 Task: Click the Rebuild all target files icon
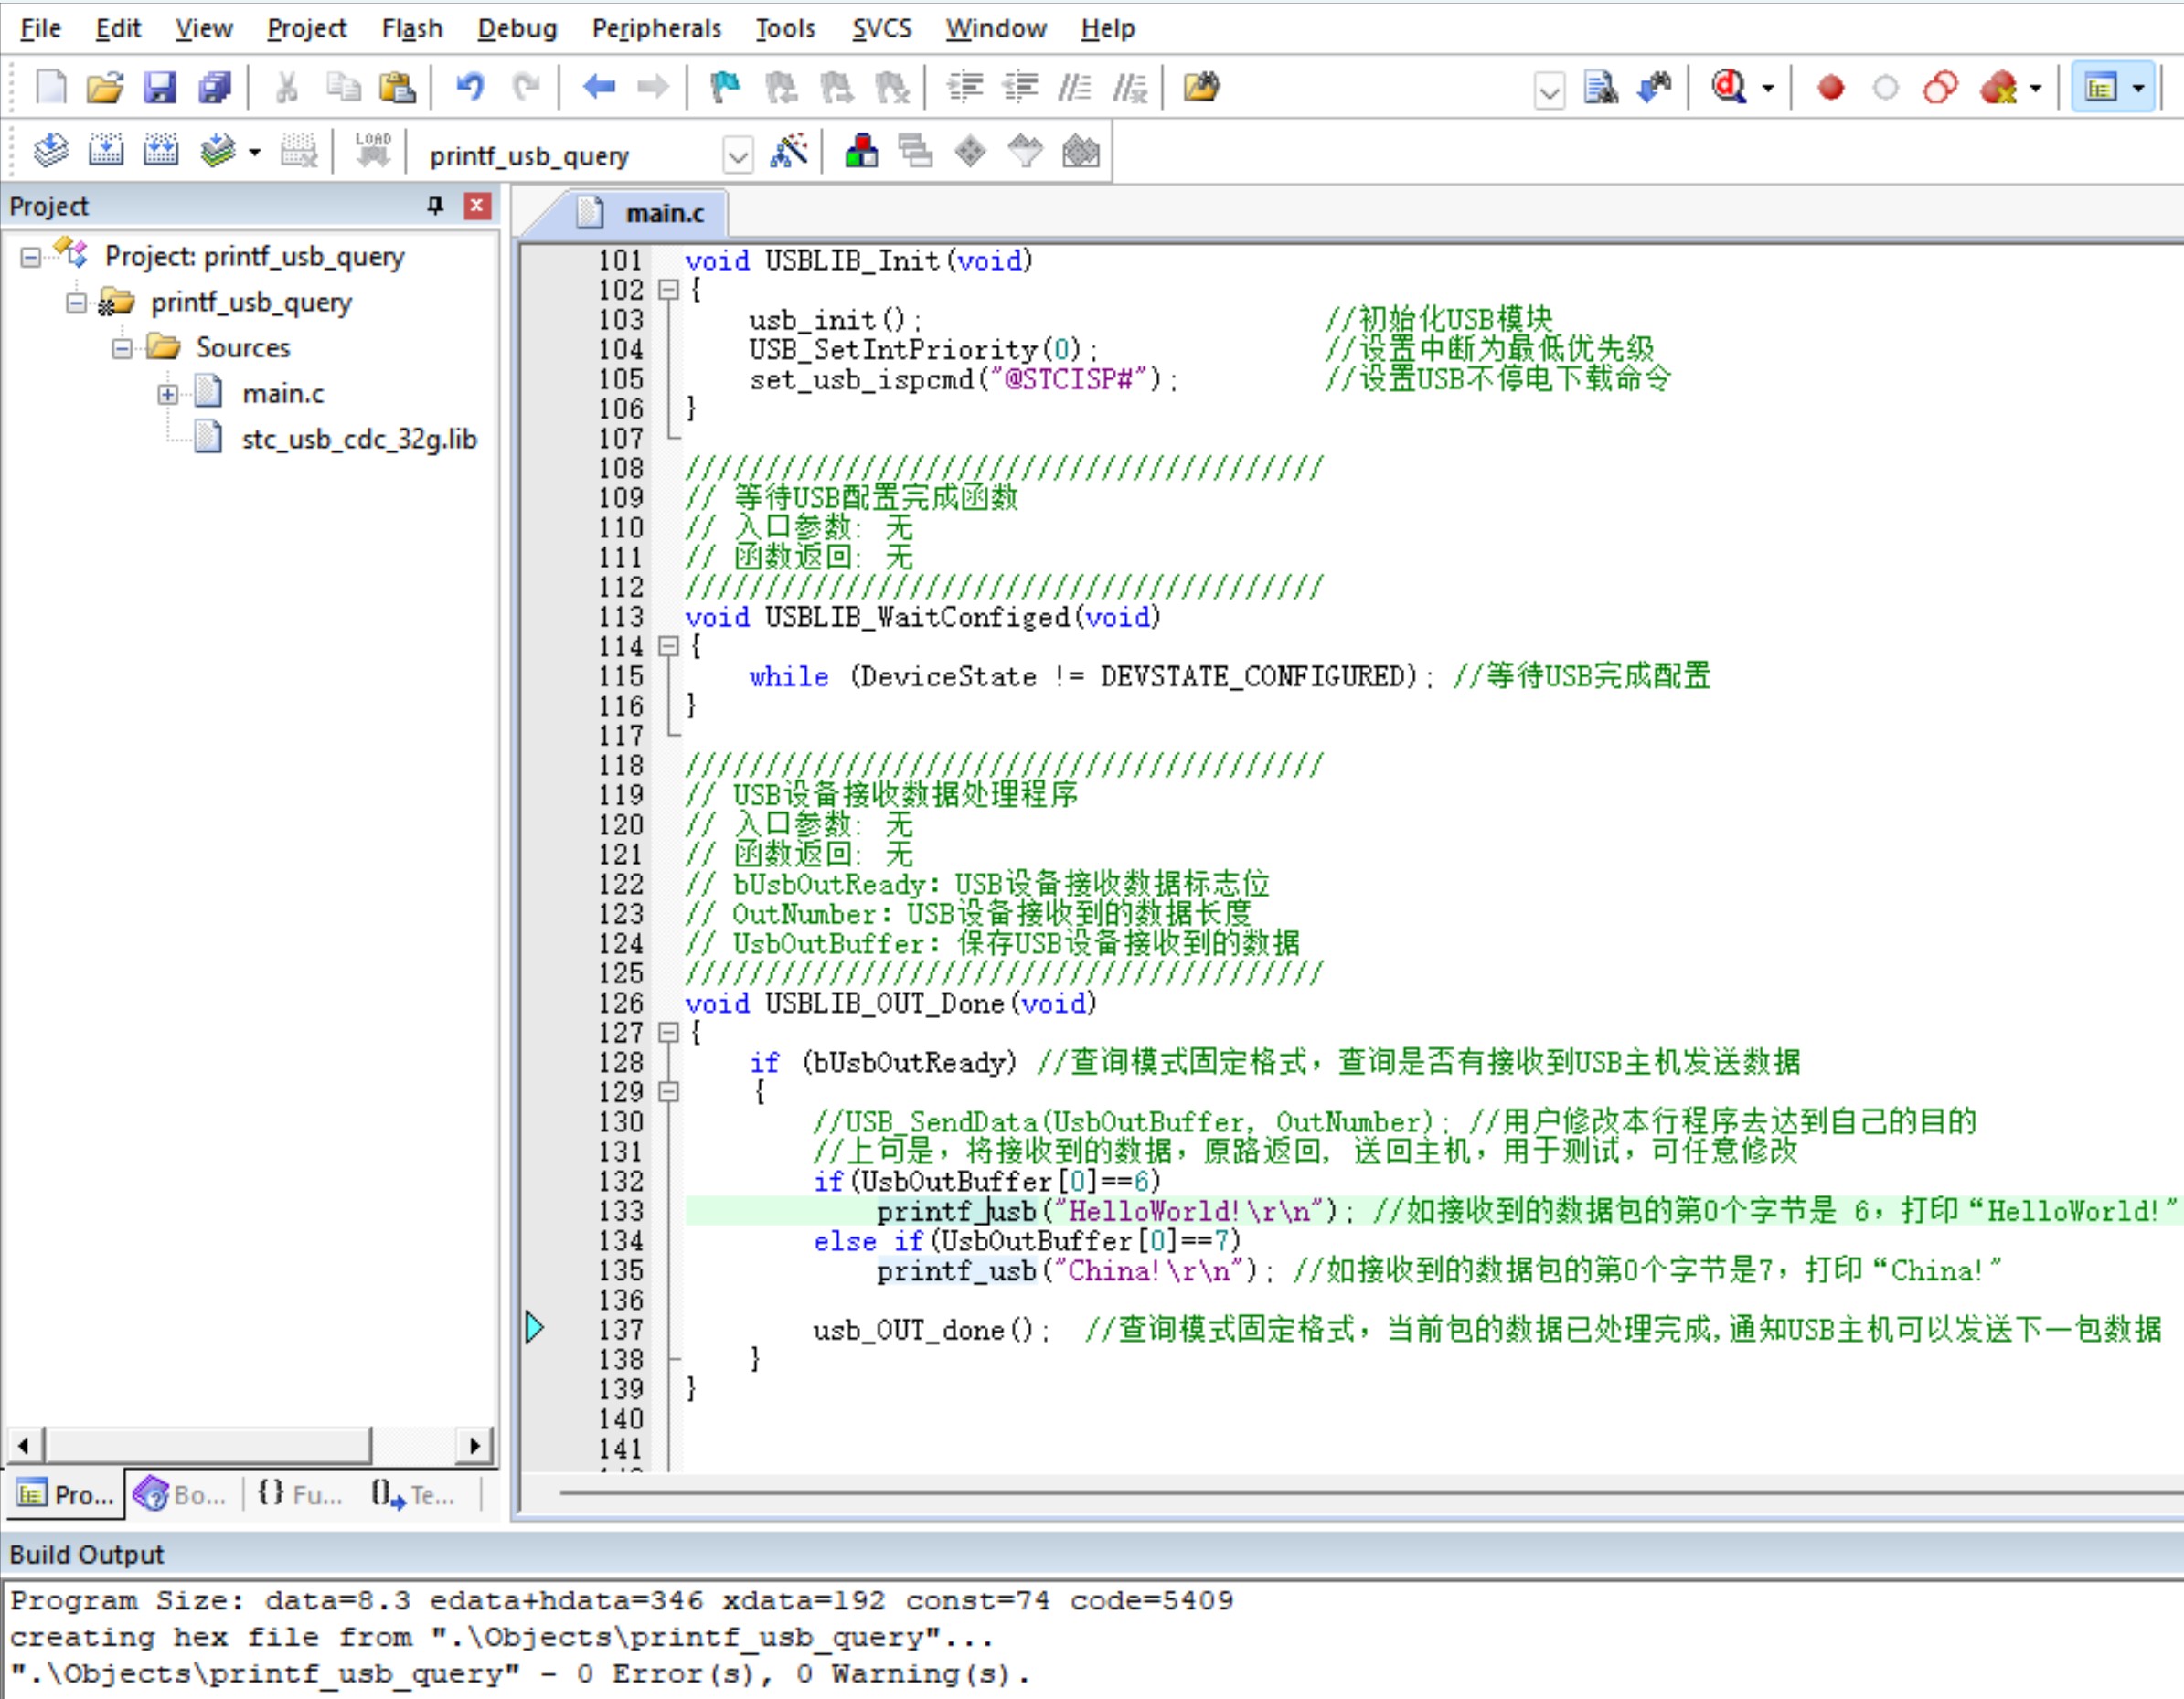(x=160, y=151)
